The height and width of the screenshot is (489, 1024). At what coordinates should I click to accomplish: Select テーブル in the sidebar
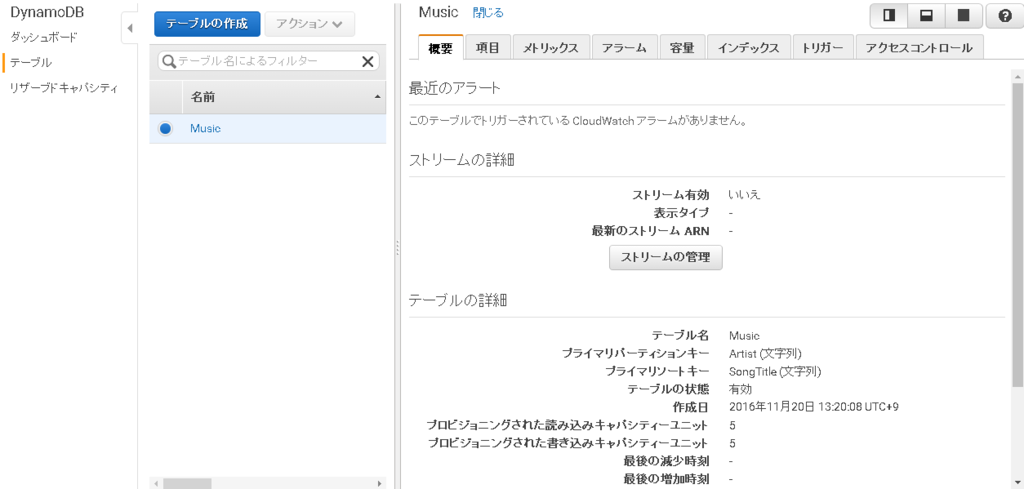(x=31, y=63)
